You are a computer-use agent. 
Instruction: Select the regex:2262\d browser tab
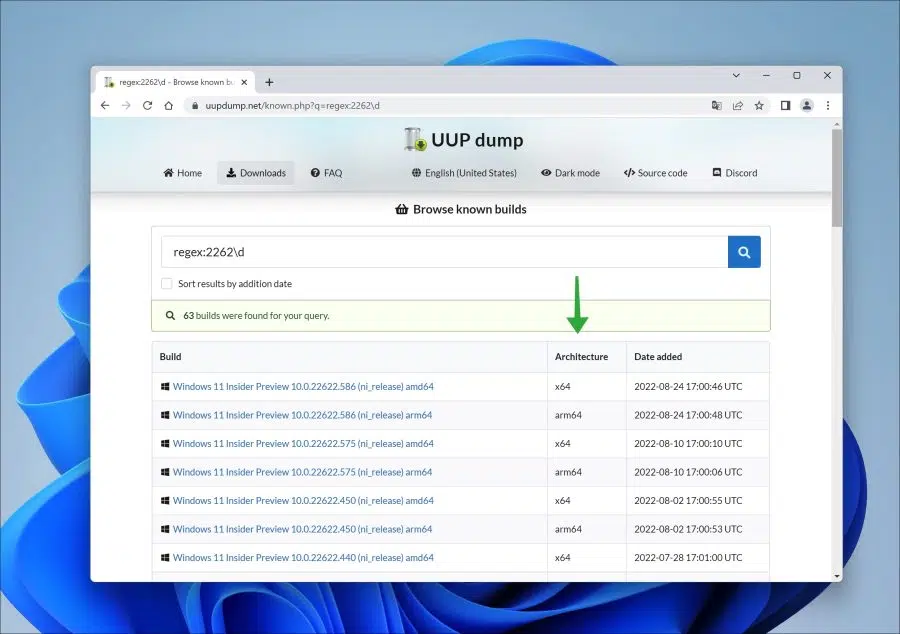coord(175,82)
